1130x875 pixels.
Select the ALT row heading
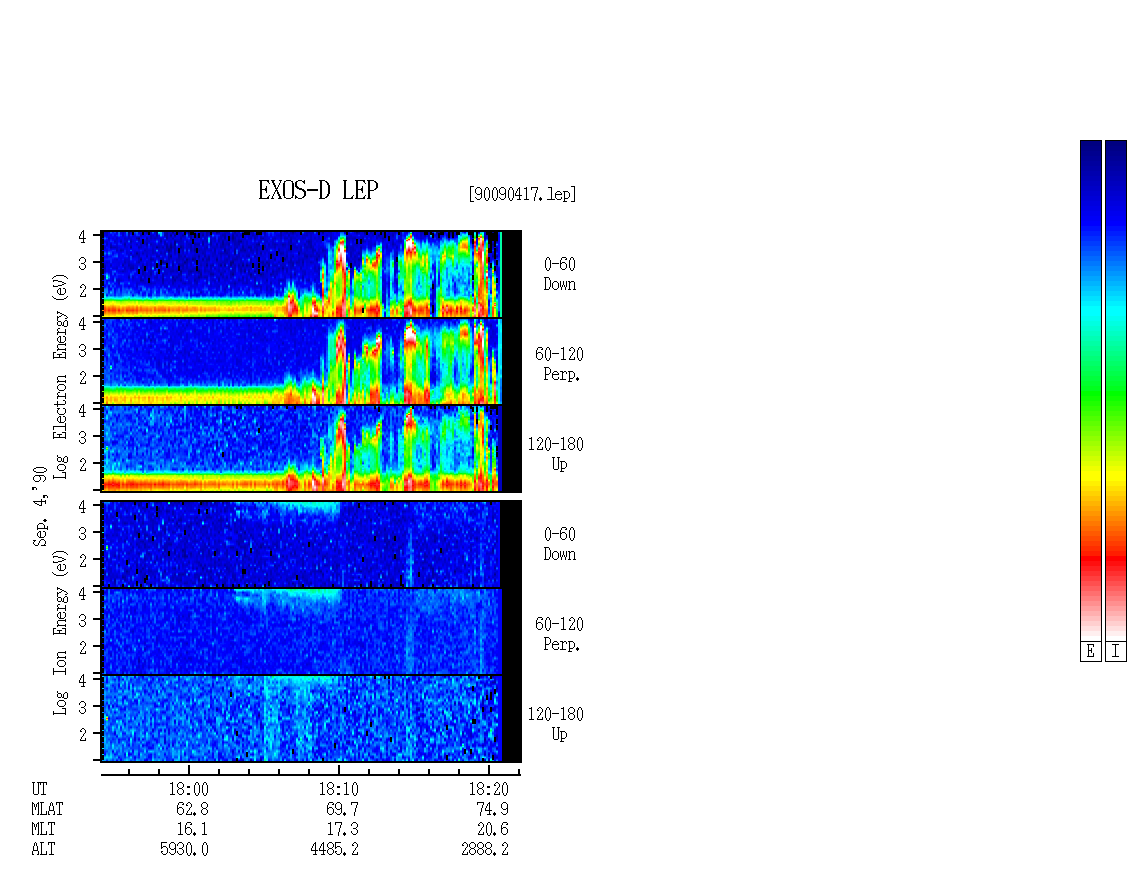[x=43, y=850]
